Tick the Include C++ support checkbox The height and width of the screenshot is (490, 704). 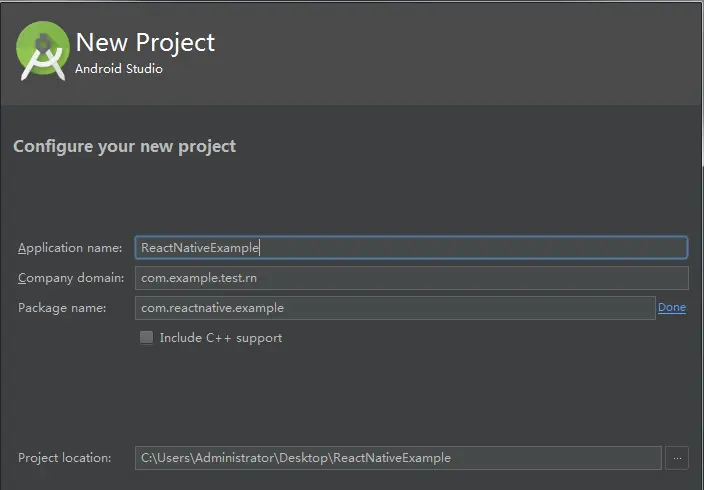click(147, 338)
